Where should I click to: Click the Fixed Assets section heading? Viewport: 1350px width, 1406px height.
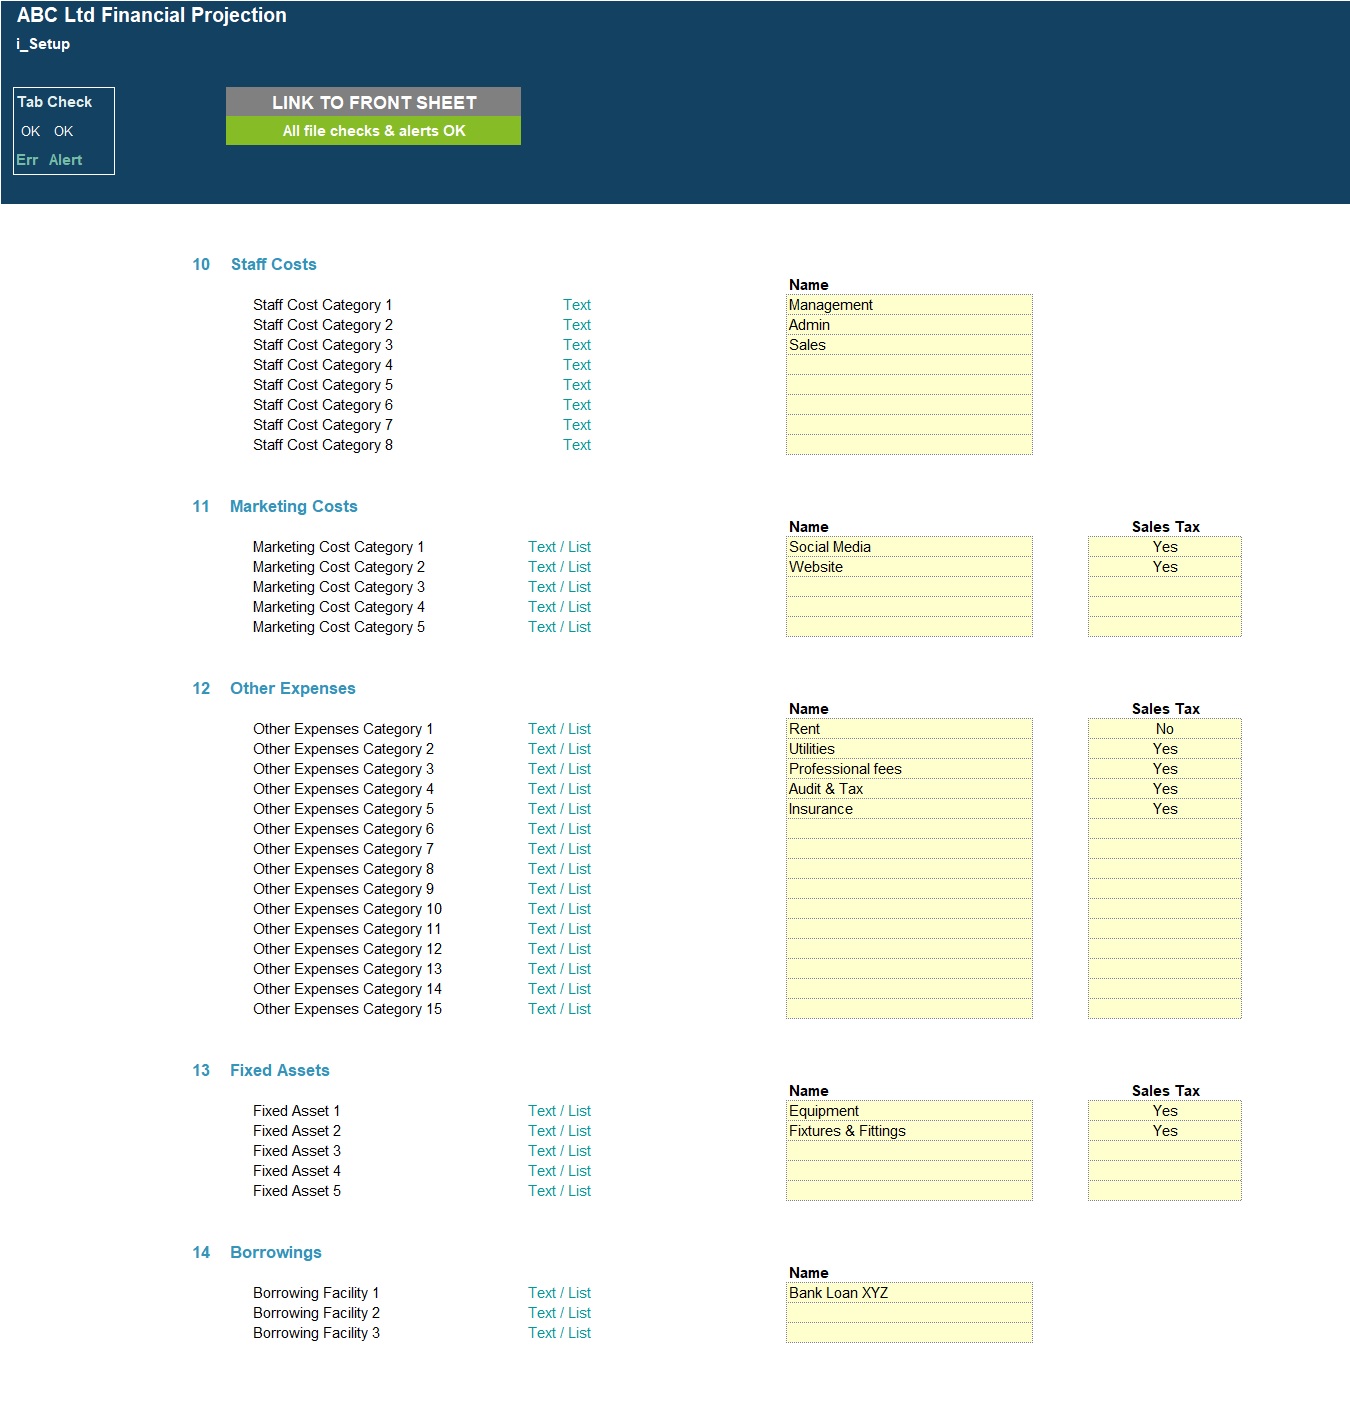(x=279, y=1070)
